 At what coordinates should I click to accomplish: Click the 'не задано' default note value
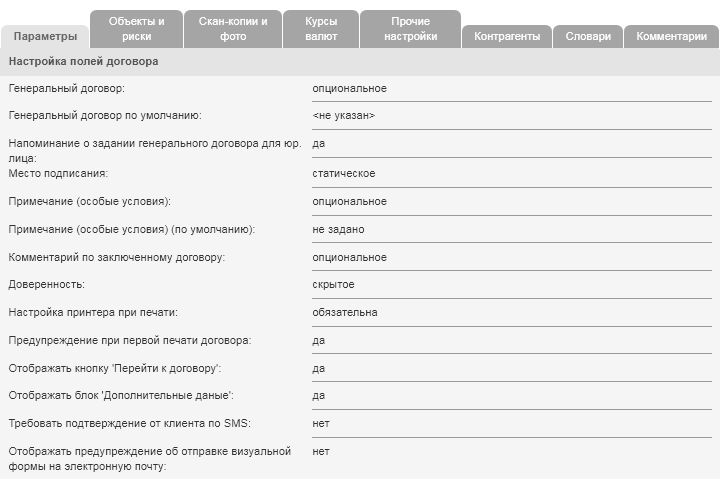pyautogui.click(x=338, y=230)
